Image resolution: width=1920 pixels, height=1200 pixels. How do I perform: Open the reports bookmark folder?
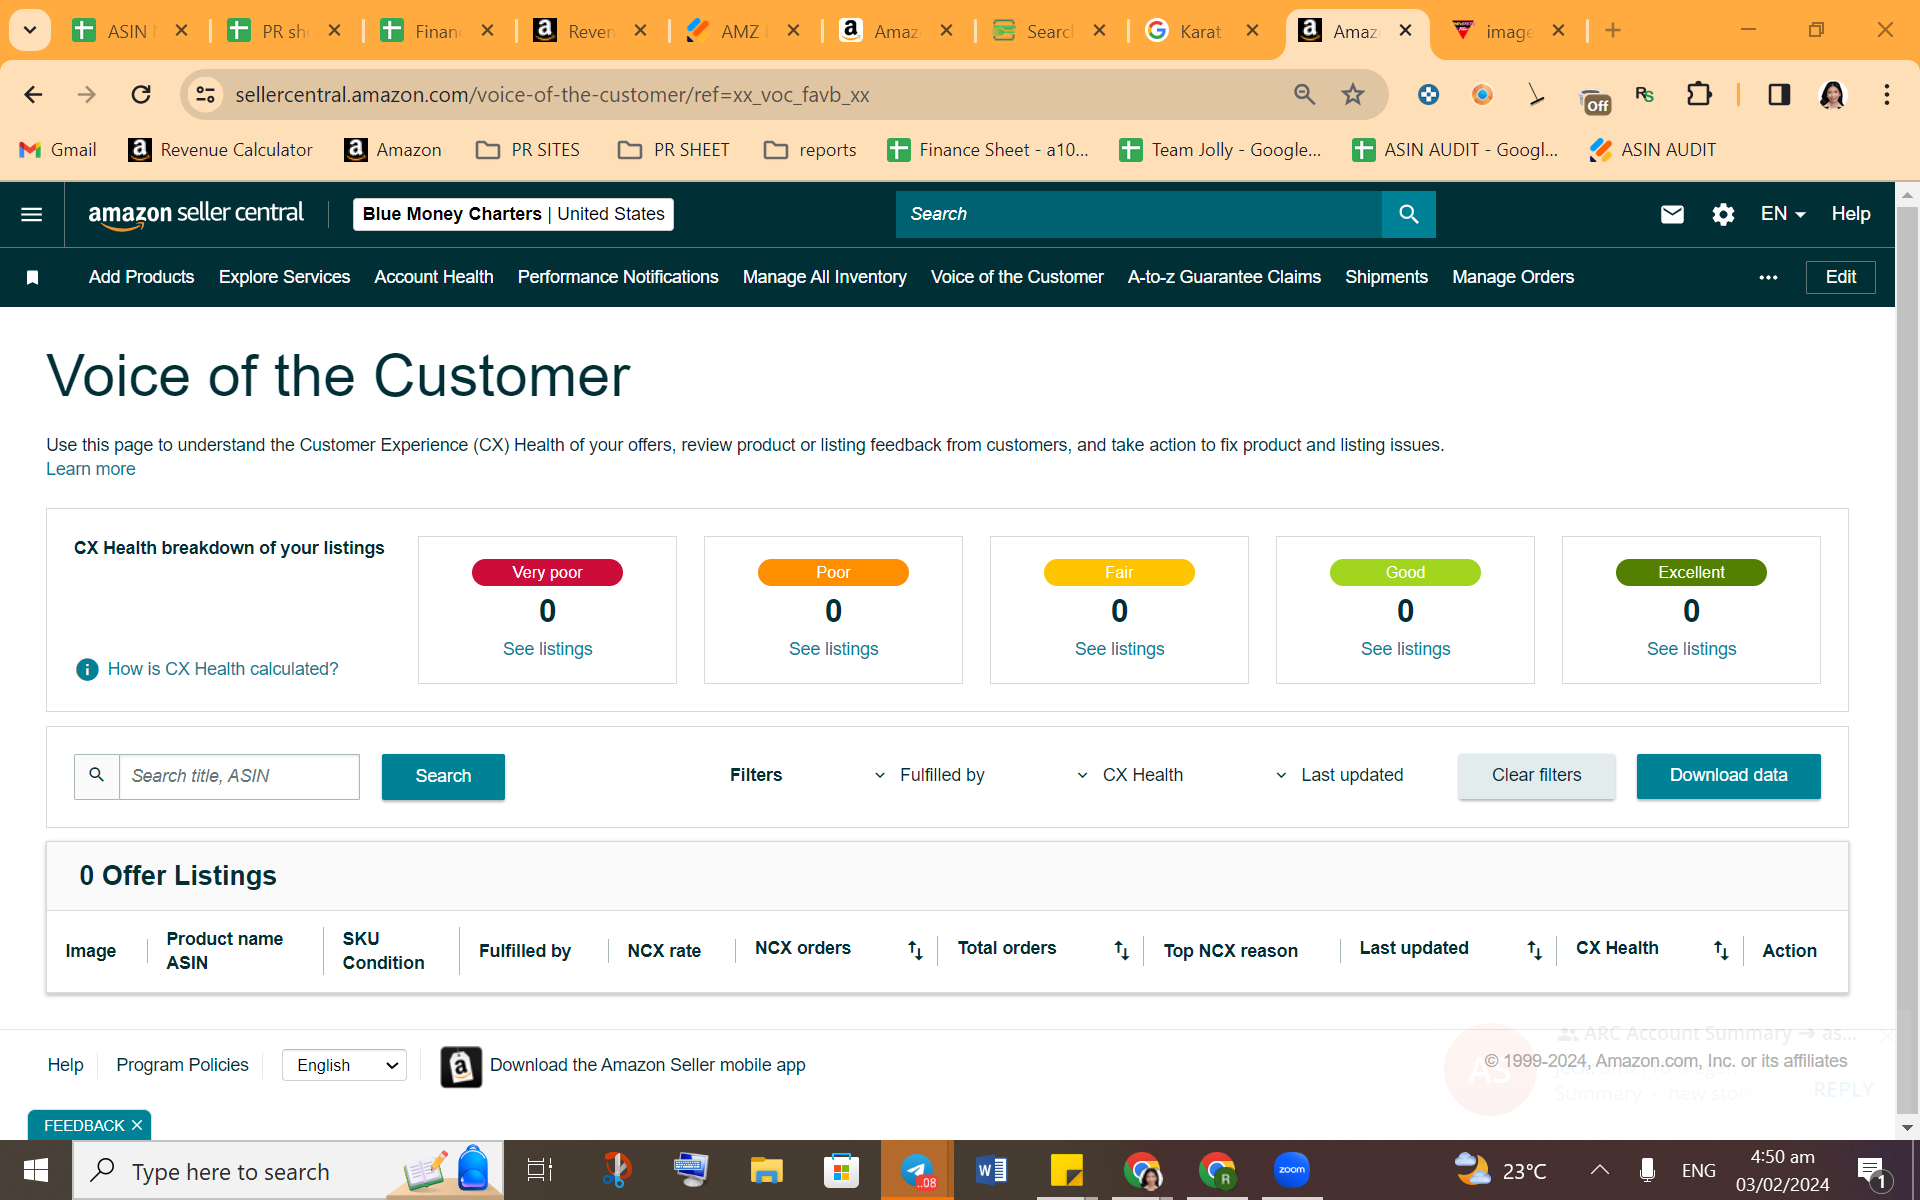point(810,150)
